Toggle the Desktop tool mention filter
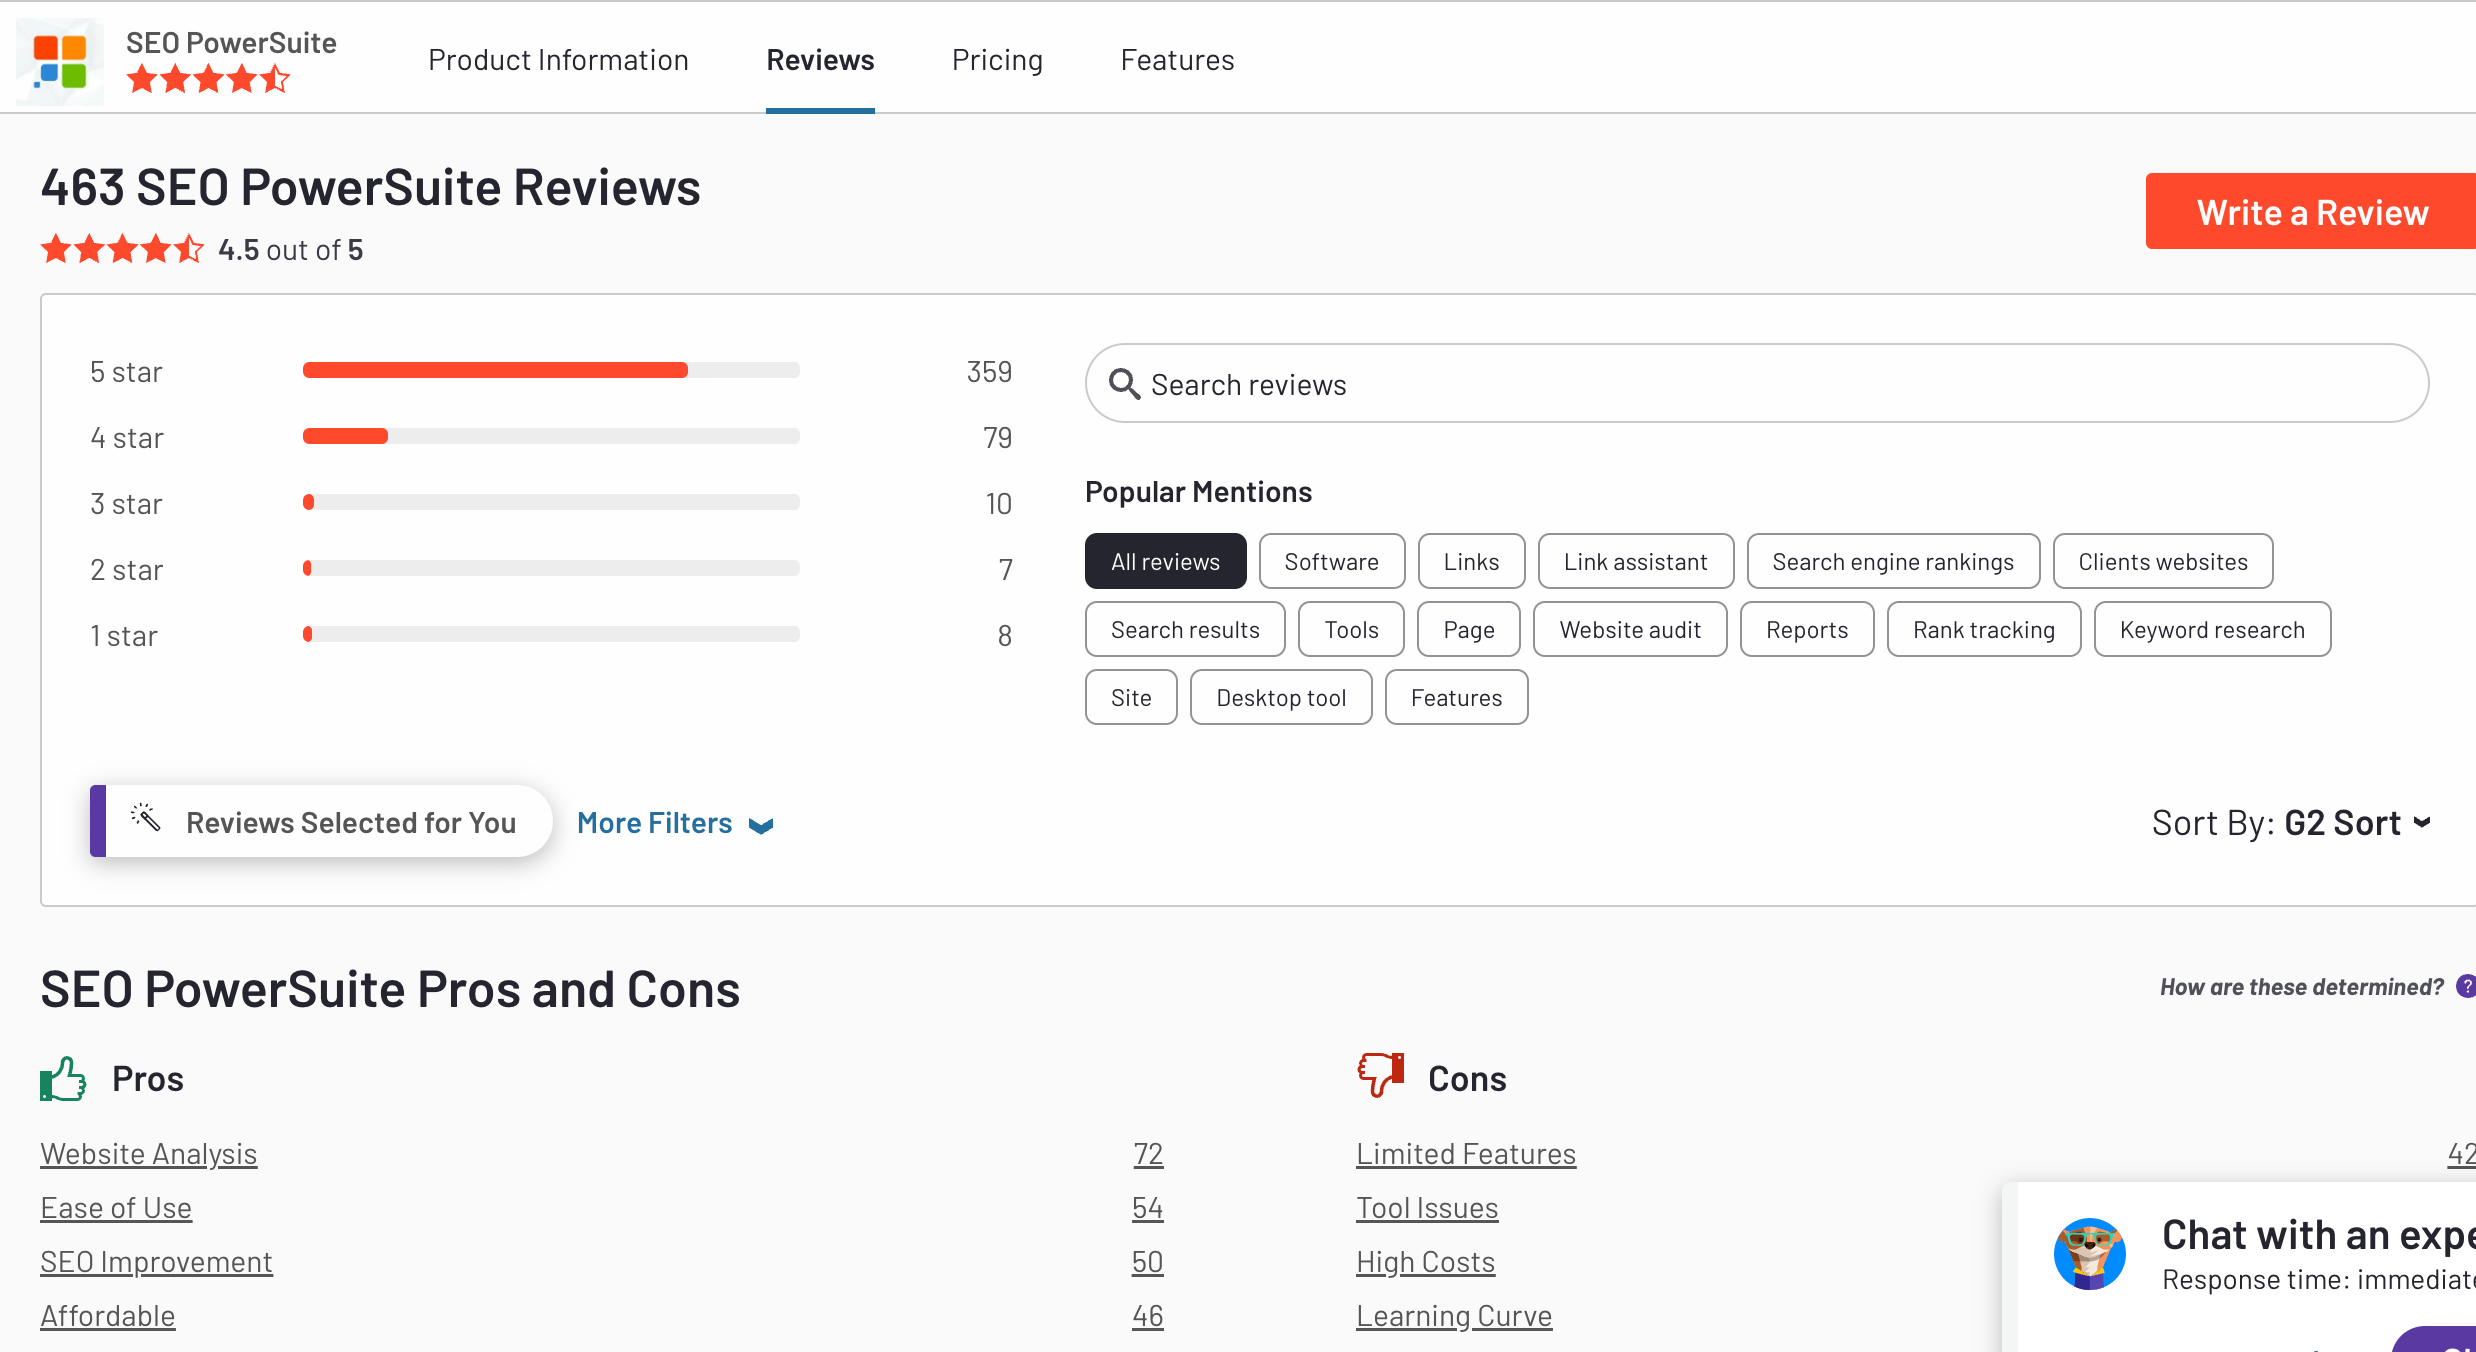2476x1352 pixels. tap(1280, 696)
